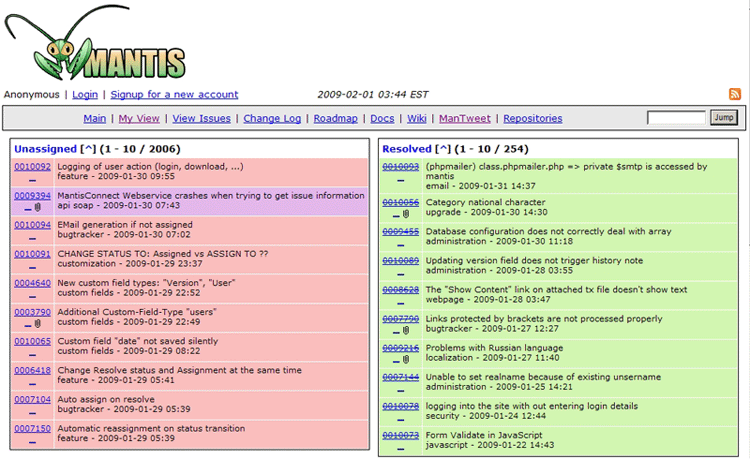Viewport: 750px width, 459px height.
Task: Click attachment paperclip for resolved issue 0010056
Action: [406, 214]
